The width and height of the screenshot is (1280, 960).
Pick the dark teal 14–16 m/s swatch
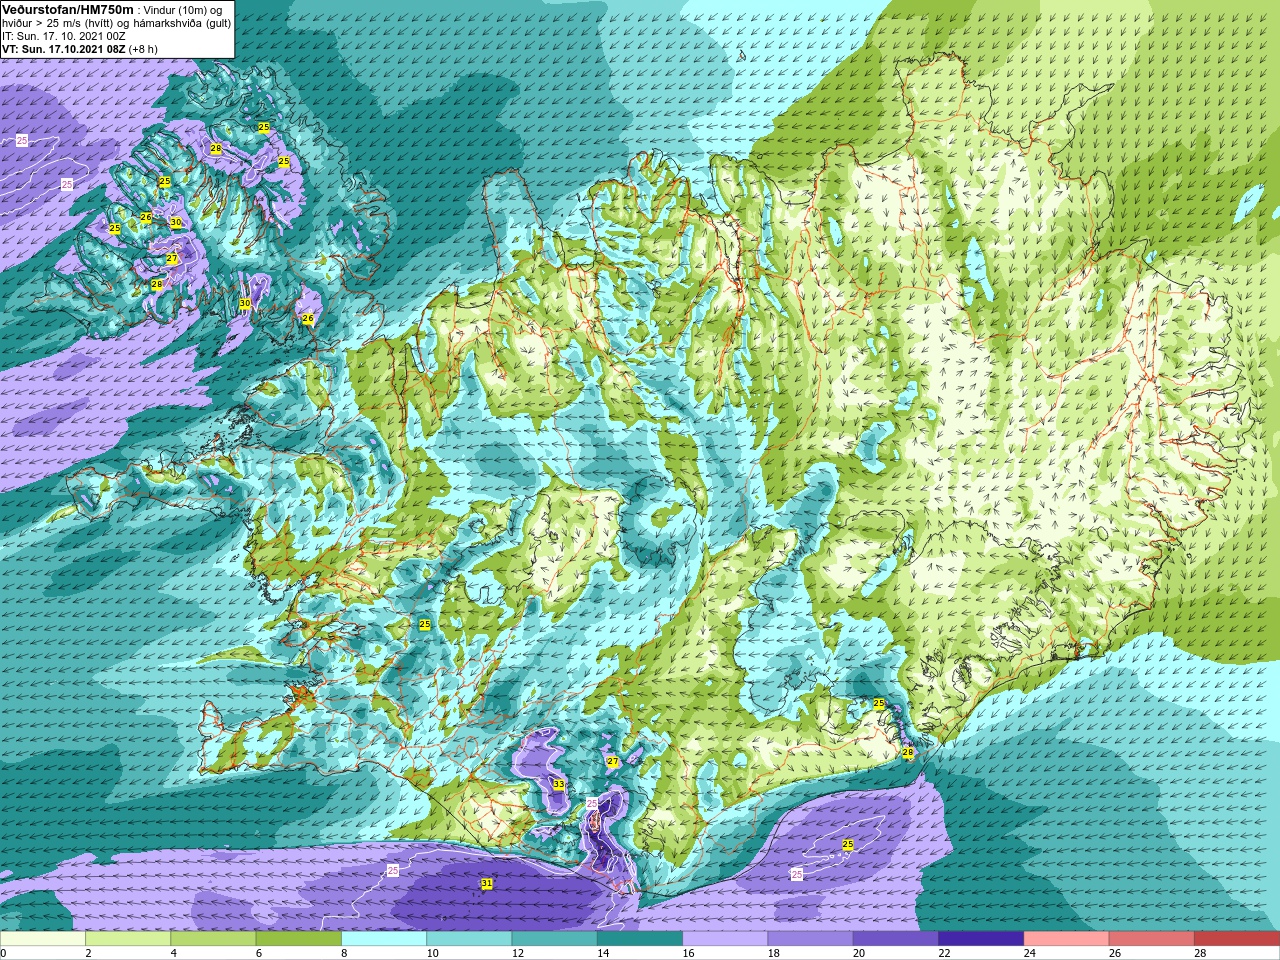[640, 939]
